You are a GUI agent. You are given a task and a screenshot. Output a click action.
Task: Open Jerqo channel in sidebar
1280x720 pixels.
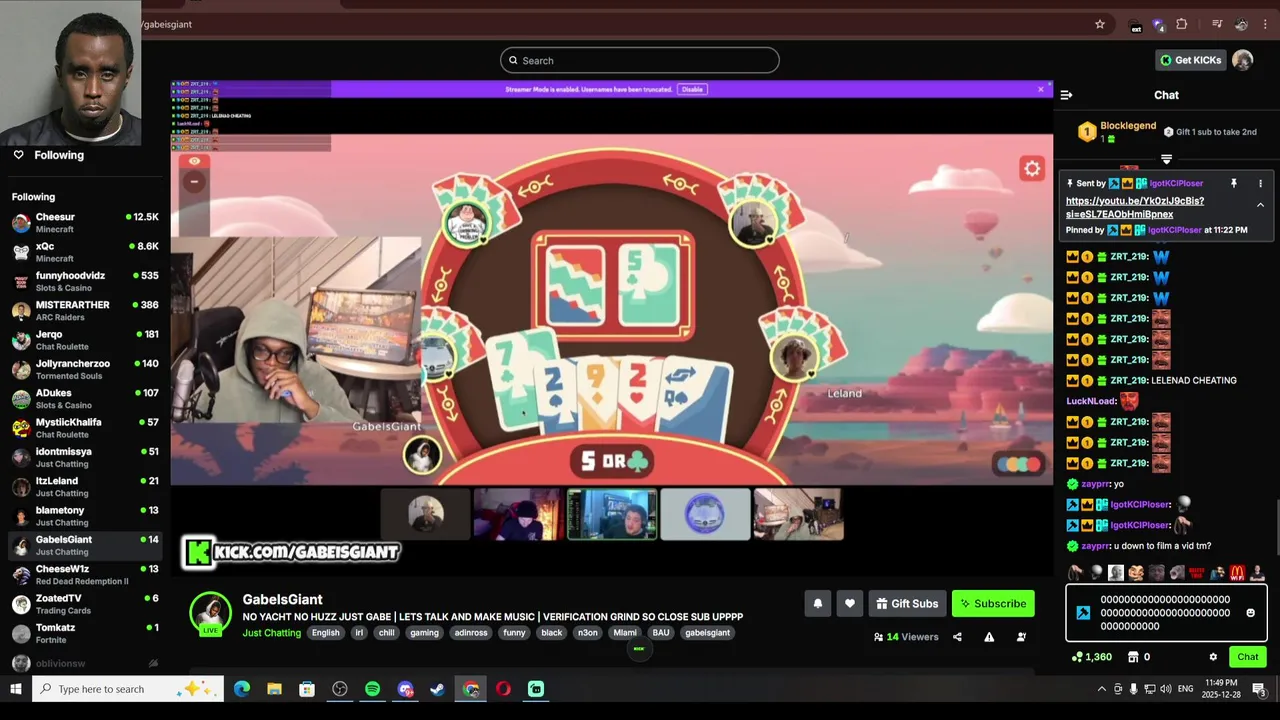click(85, 340)
